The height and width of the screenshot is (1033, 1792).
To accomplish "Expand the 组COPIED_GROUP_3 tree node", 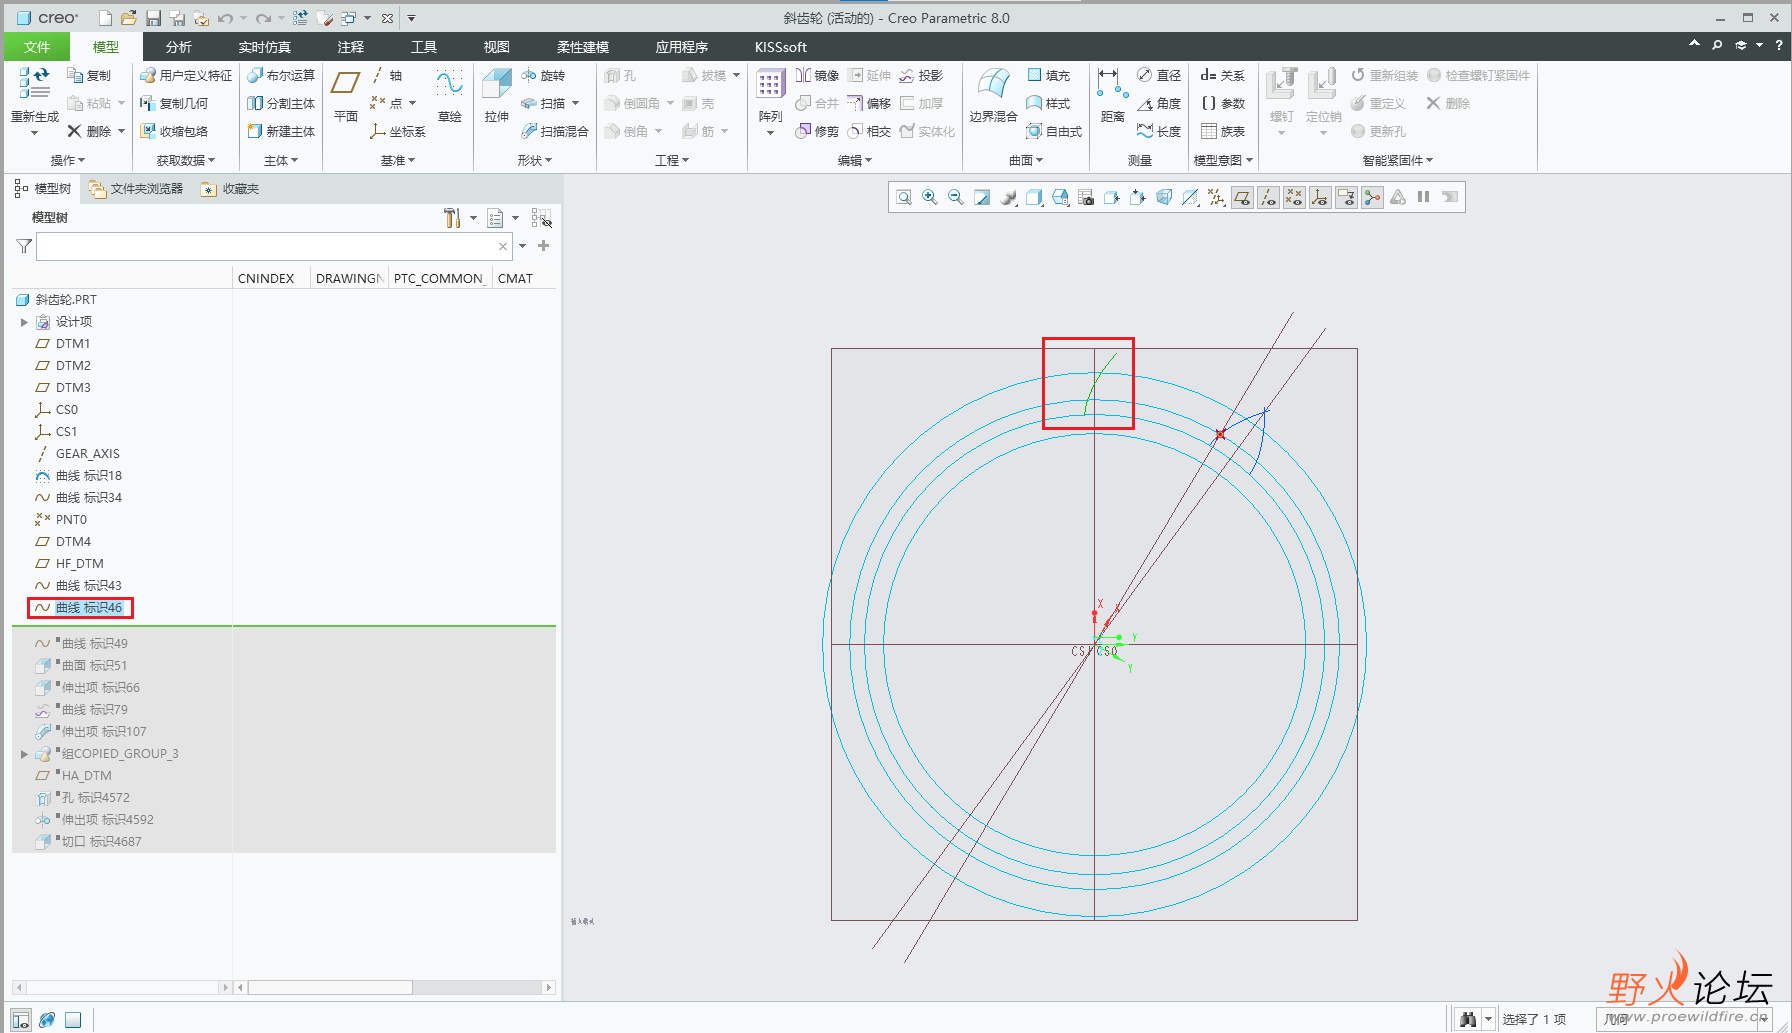I will (x=24, y=754).
